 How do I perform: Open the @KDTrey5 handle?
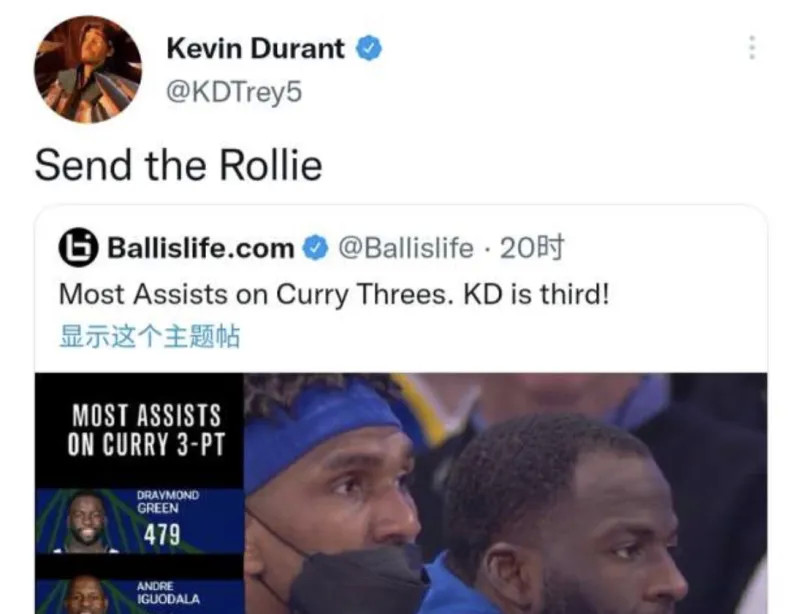[x=234, y=92]
